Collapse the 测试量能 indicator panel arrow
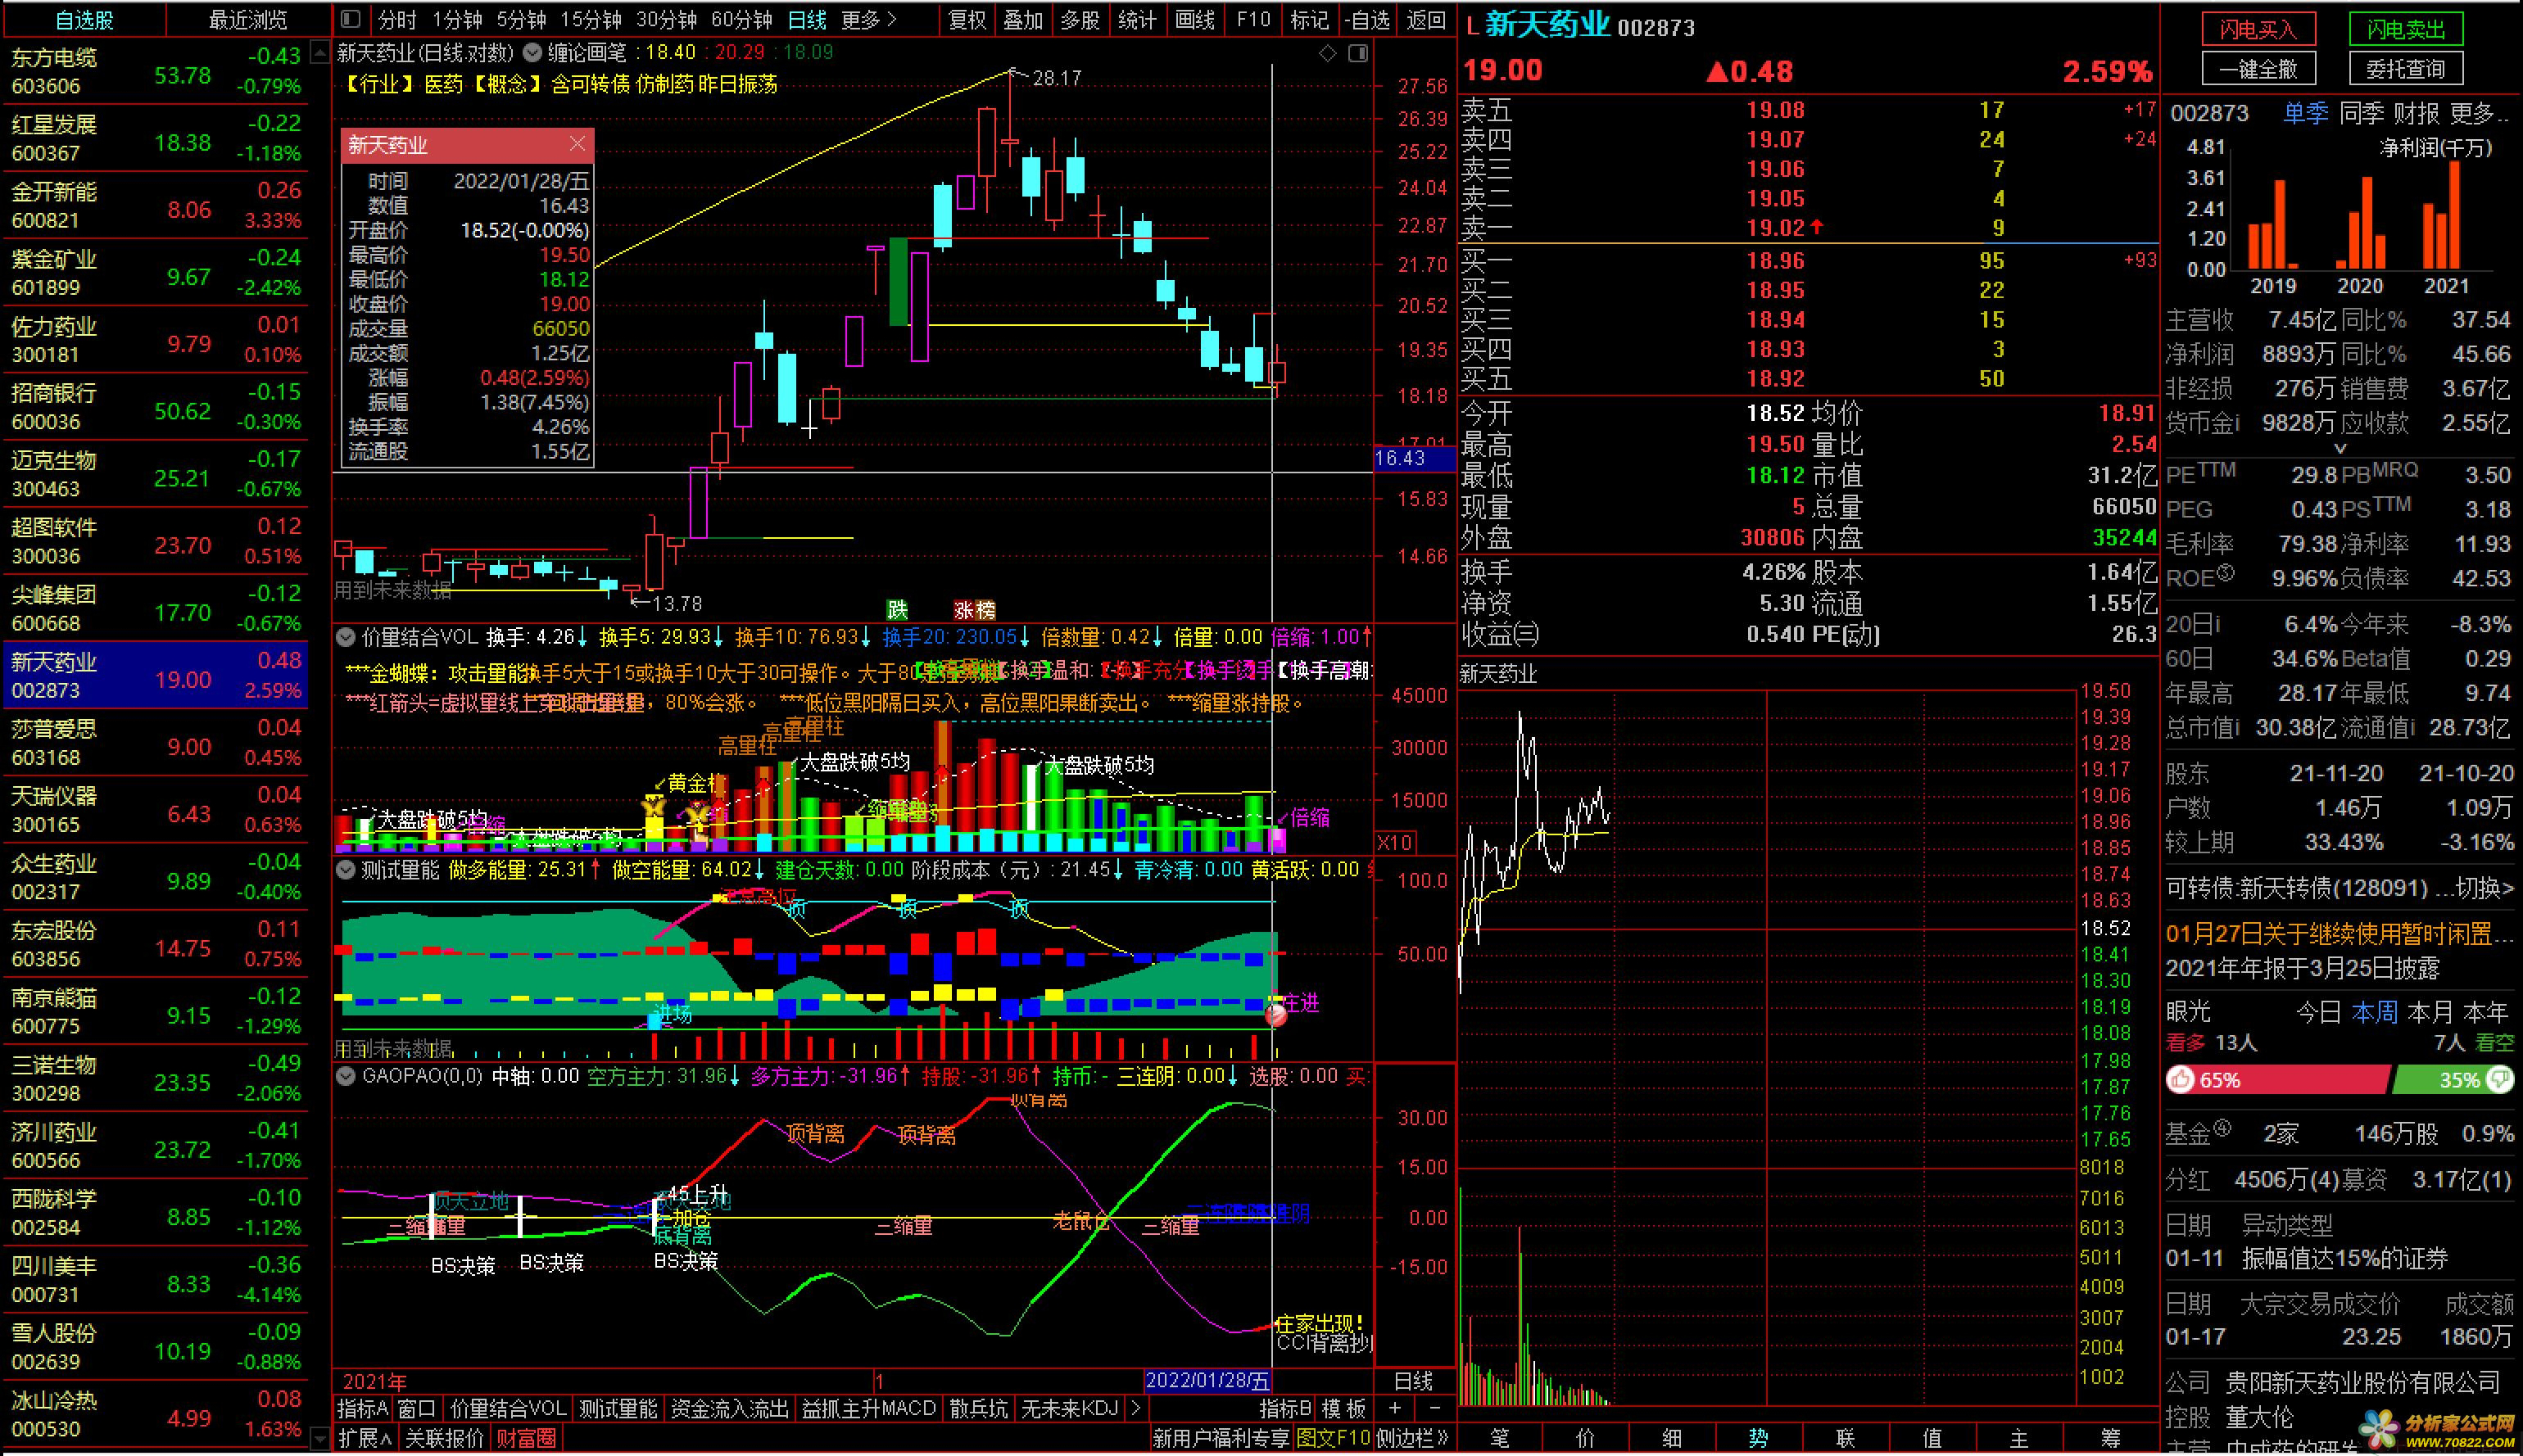This screenshot has width=2523, height=1456. coord(346,870)
